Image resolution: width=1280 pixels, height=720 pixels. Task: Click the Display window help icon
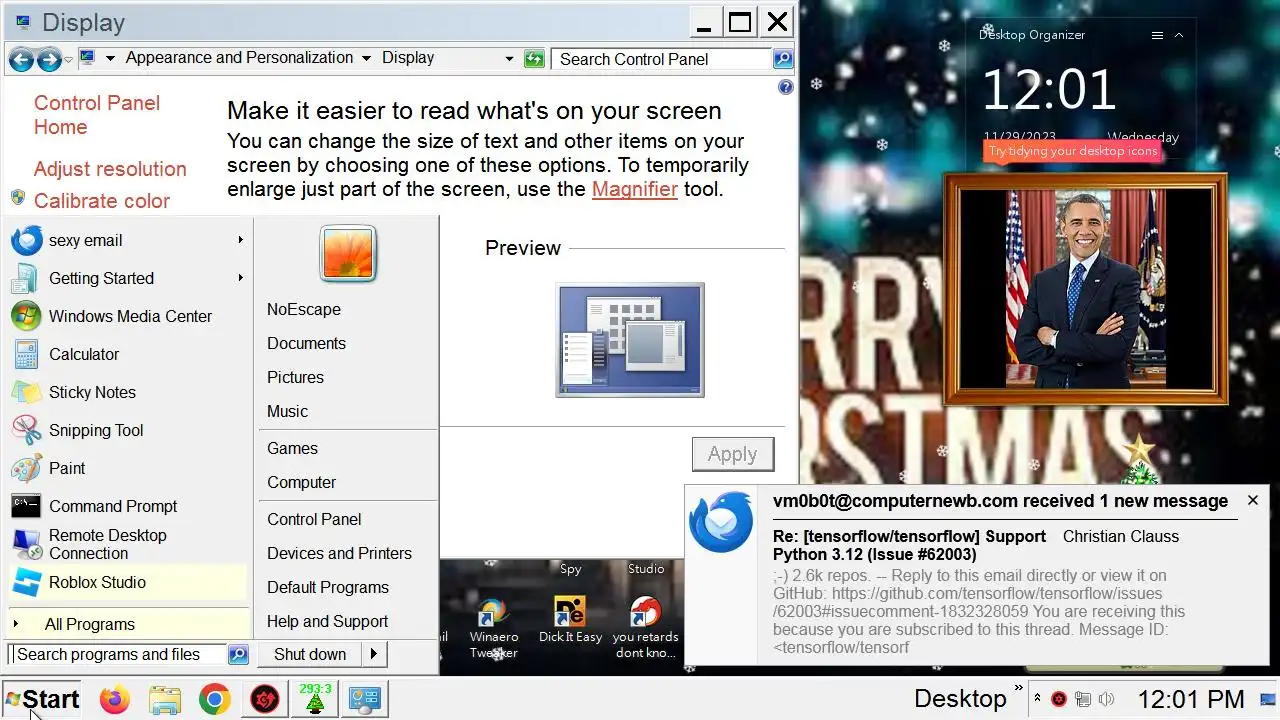click(x=785, y=88)
